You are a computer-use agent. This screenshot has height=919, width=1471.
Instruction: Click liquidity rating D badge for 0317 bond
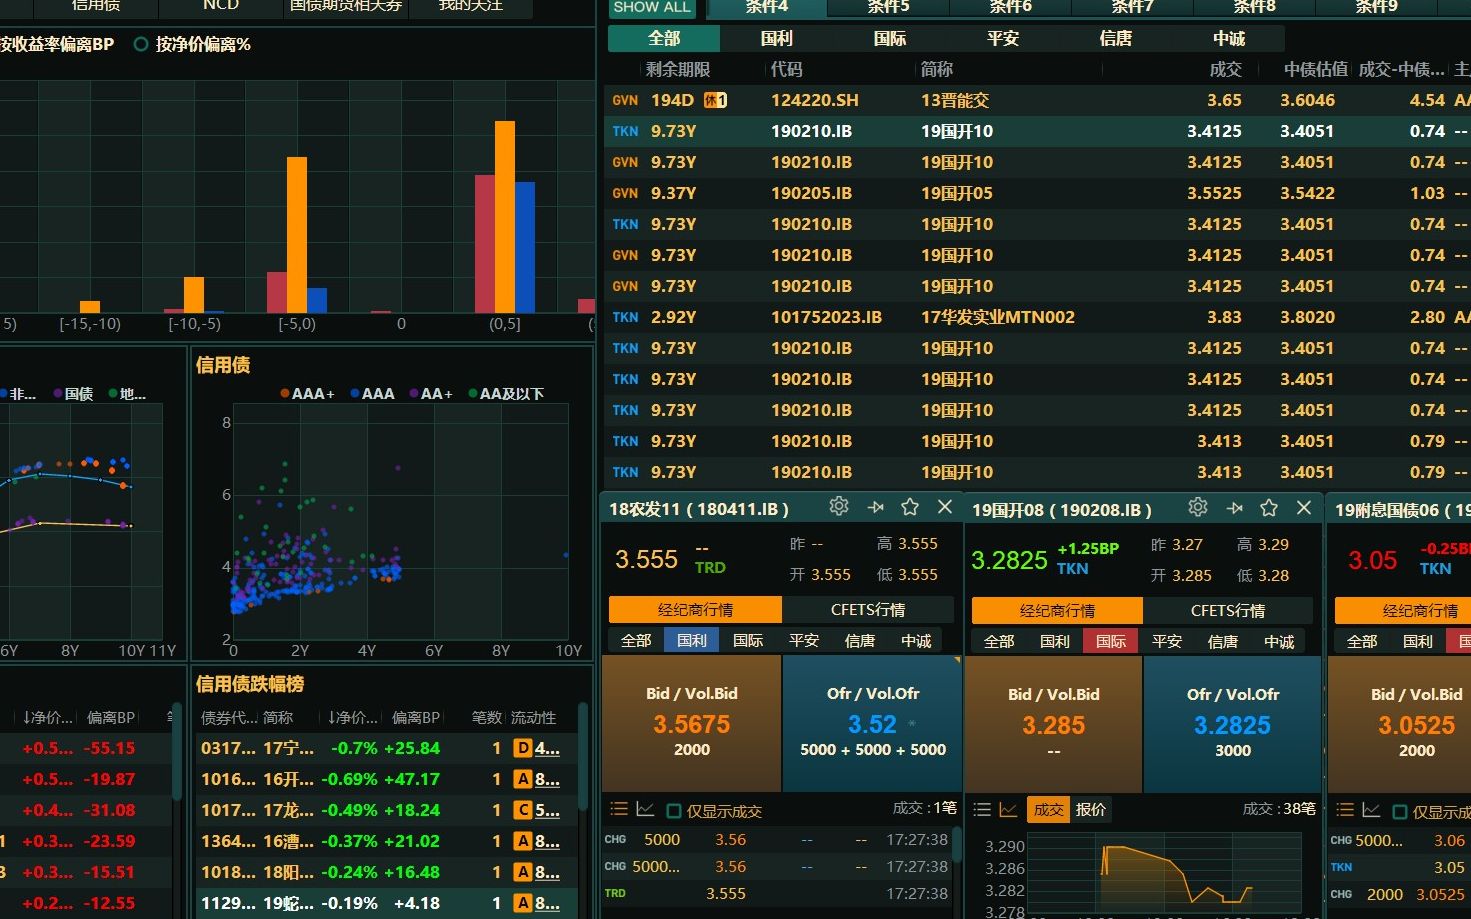click(522, 748)
